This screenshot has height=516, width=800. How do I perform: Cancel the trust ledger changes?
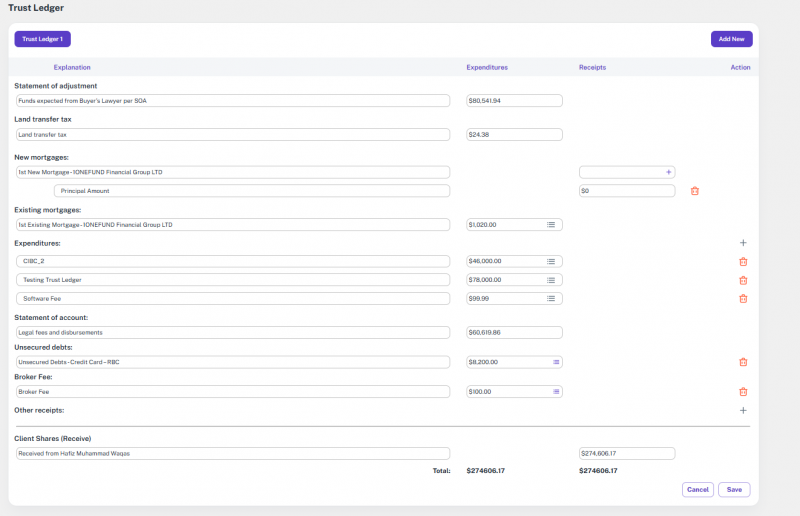(697, 490)
